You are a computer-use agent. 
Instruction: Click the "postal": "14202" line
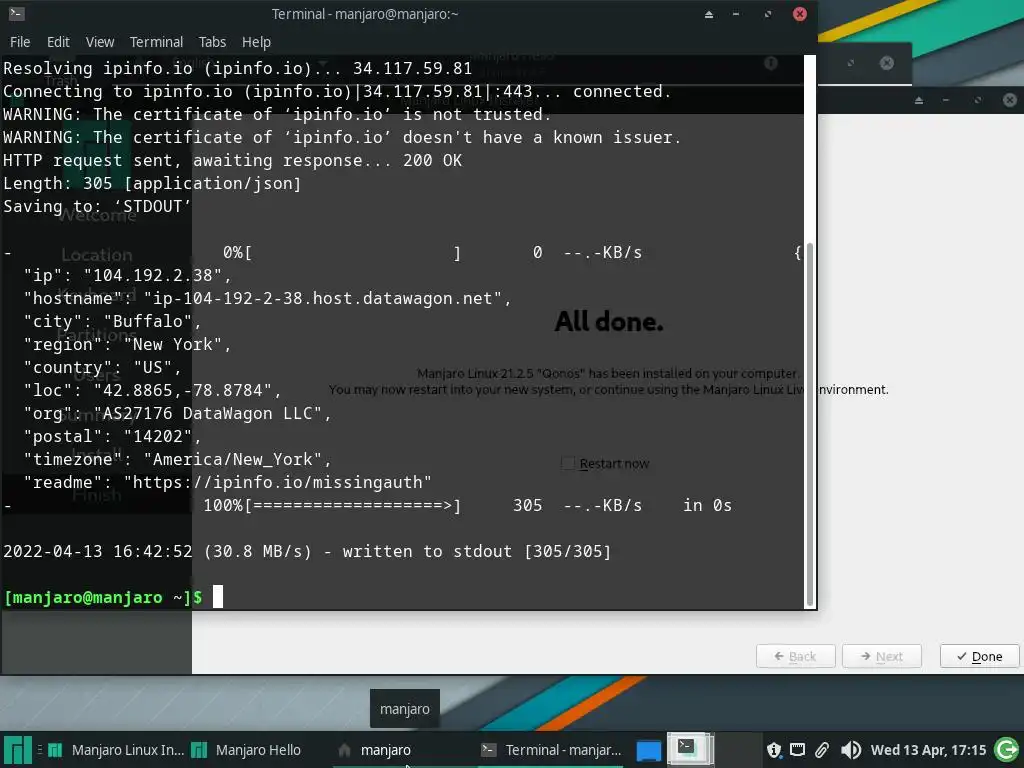tap(112, 436)
